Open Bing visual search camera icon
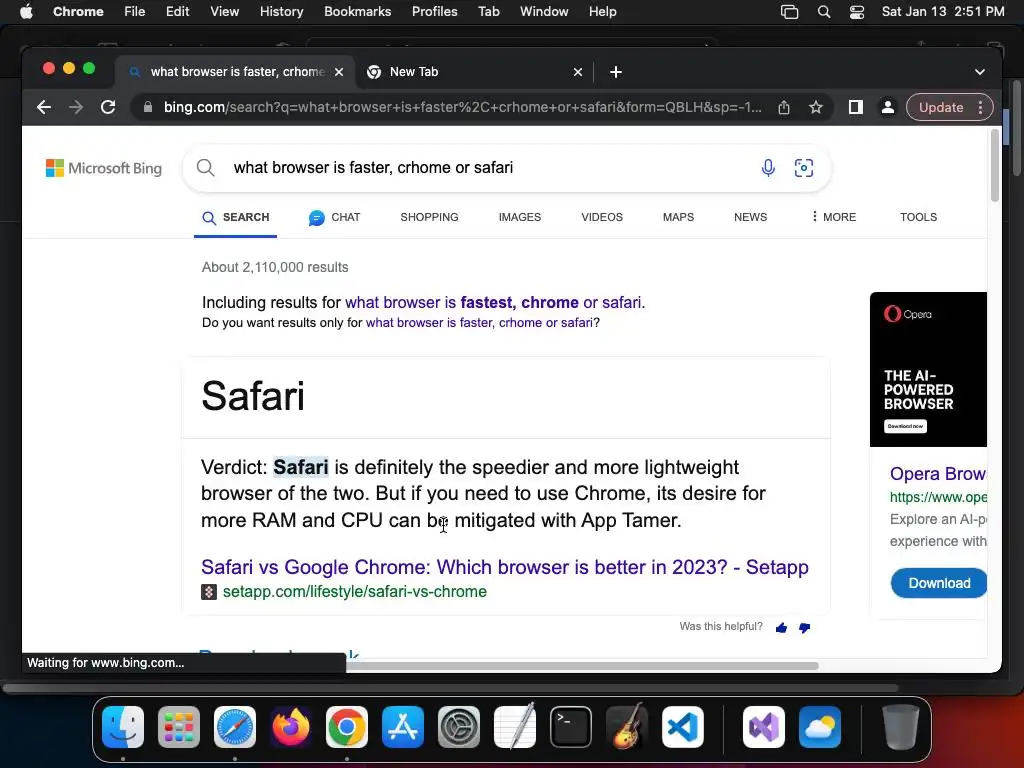 pyautogui.click(x=803, y=168)
